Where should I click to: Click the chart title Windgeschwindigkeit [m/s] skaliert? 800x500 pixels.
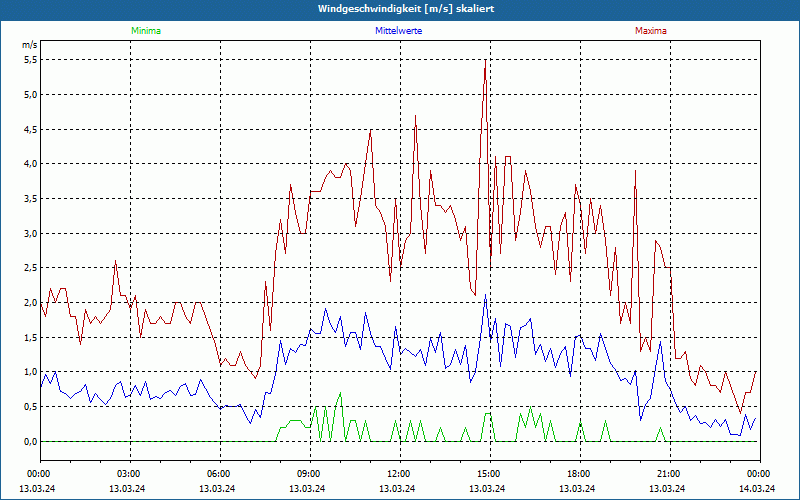[406, 9]
